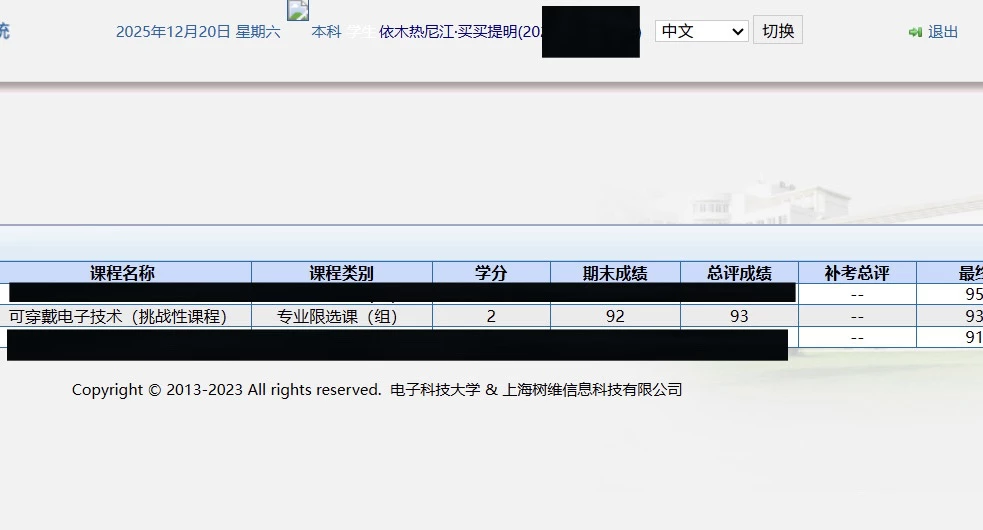Viewport: 983px width, 530px height.
Task: Click the date text 2025年12月20日 星期六
Action: pyautogui.click(x=198, y=31)
